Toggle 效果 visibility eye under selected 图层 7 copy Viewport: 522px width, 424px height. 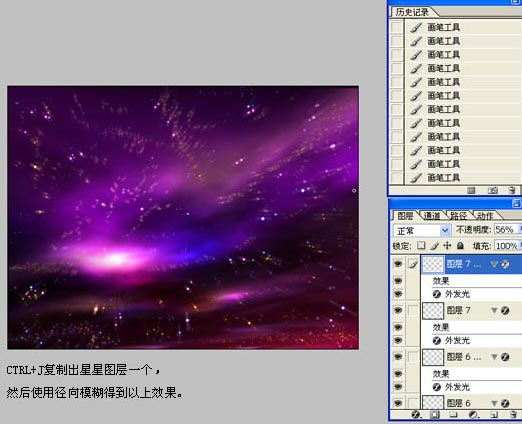click(x=398, y=281)
